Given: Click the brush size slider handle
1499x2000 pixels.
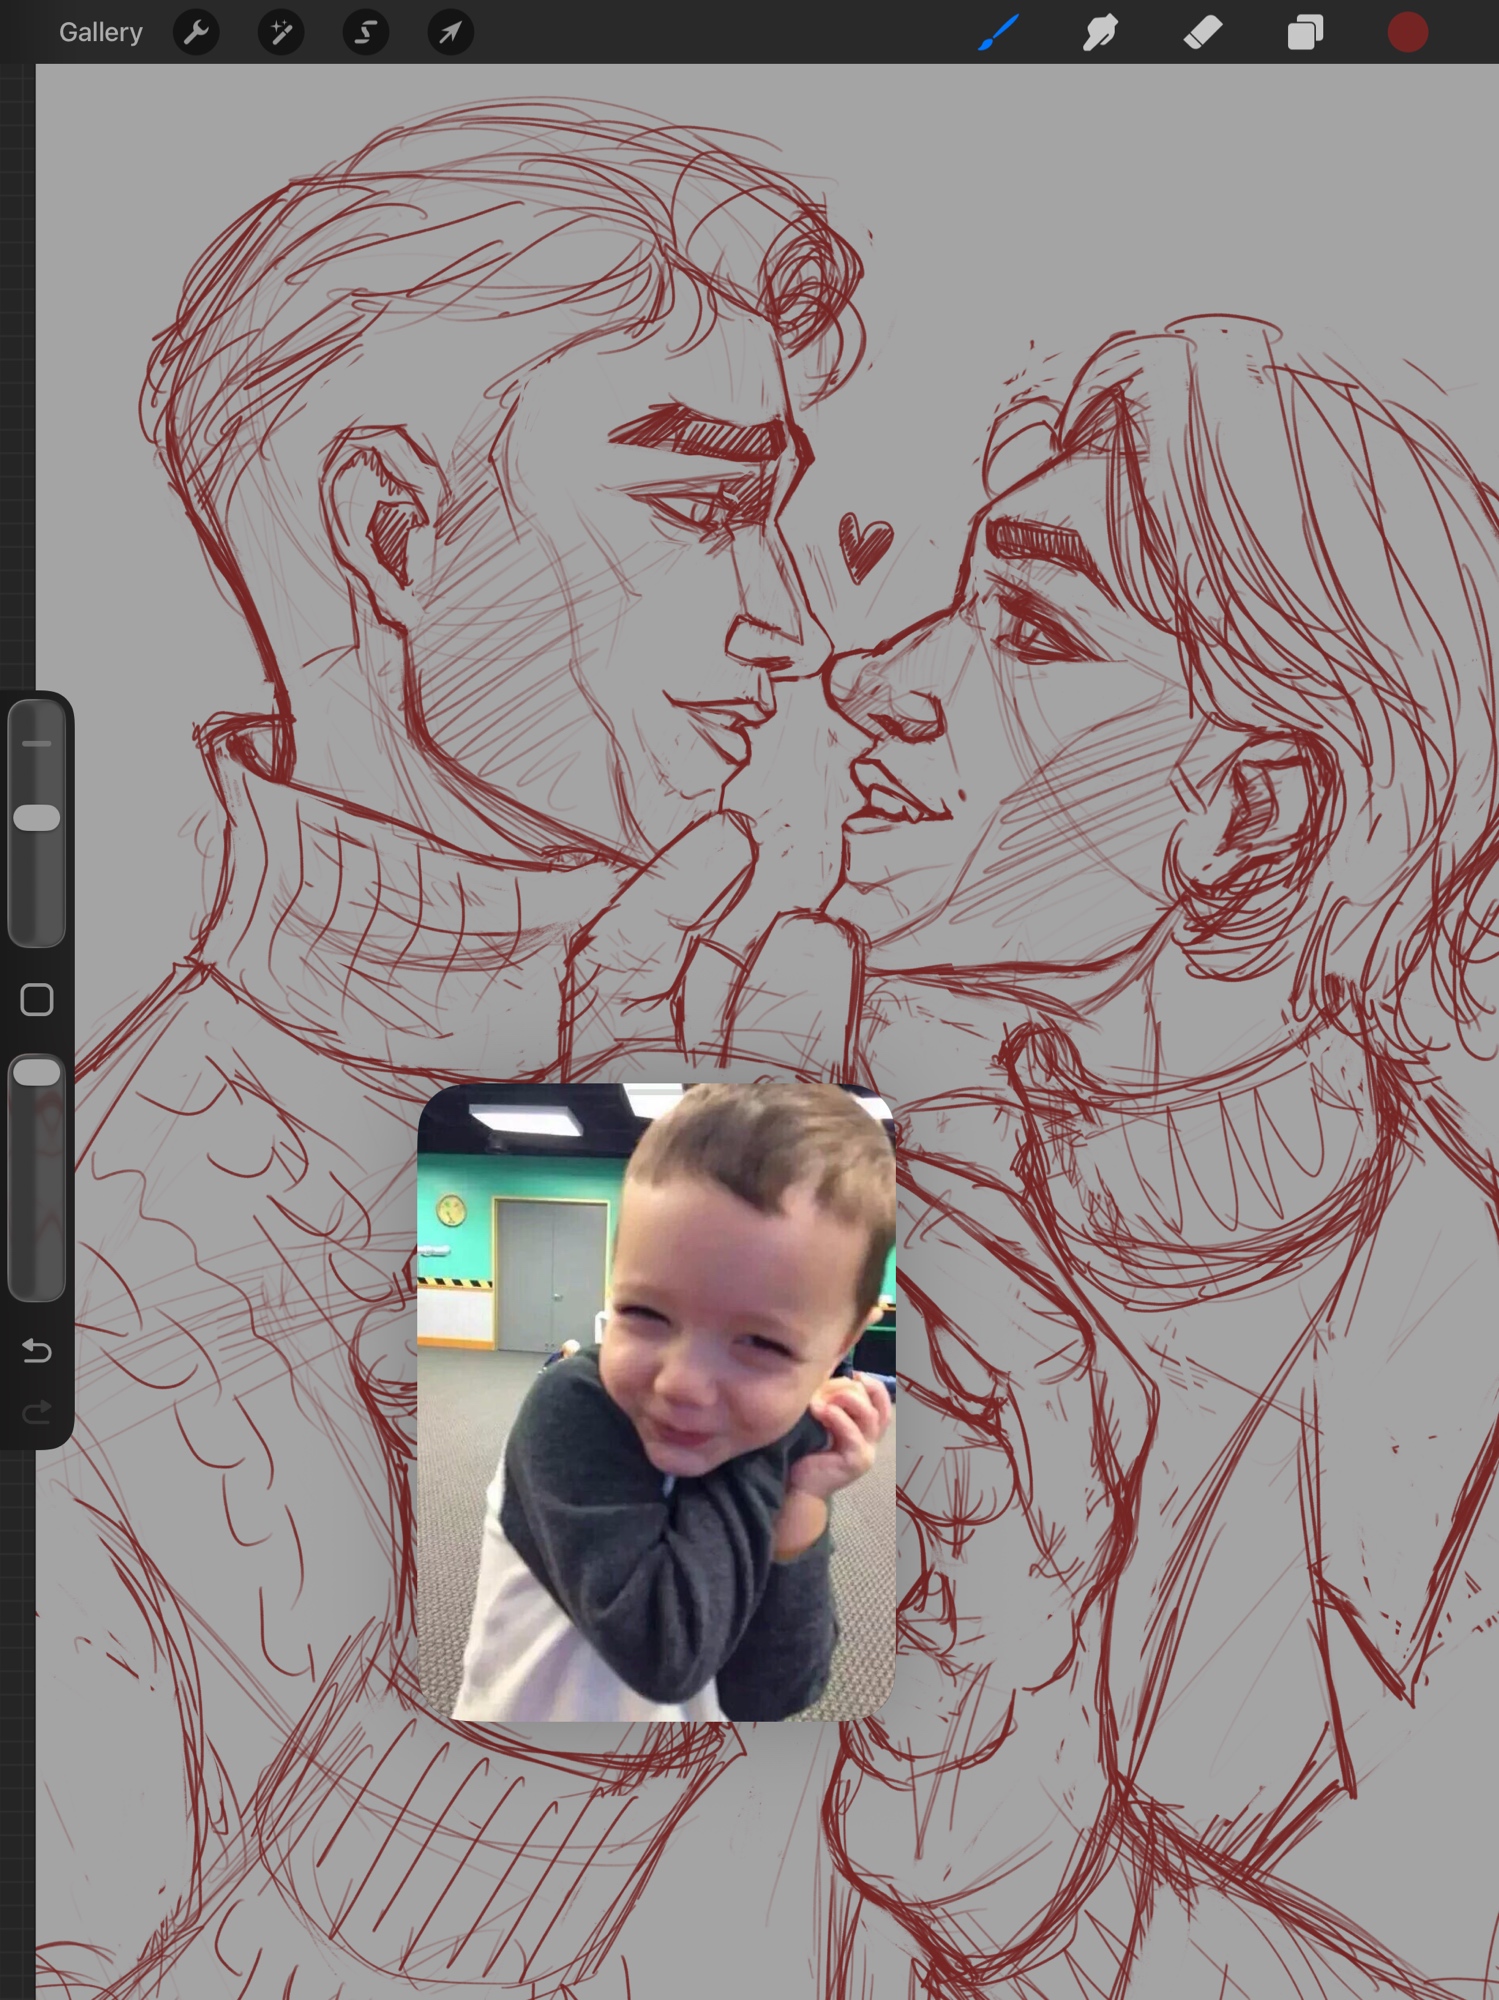Looking at the screenshot, I should [x=37, y=817].
